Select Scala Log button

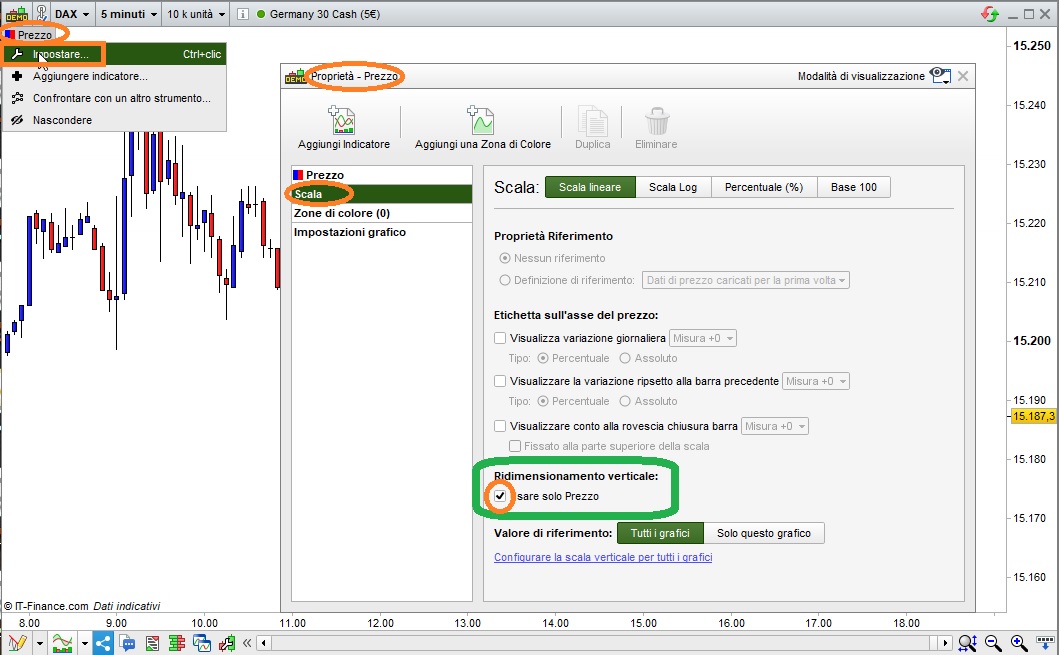coord(673,187)
